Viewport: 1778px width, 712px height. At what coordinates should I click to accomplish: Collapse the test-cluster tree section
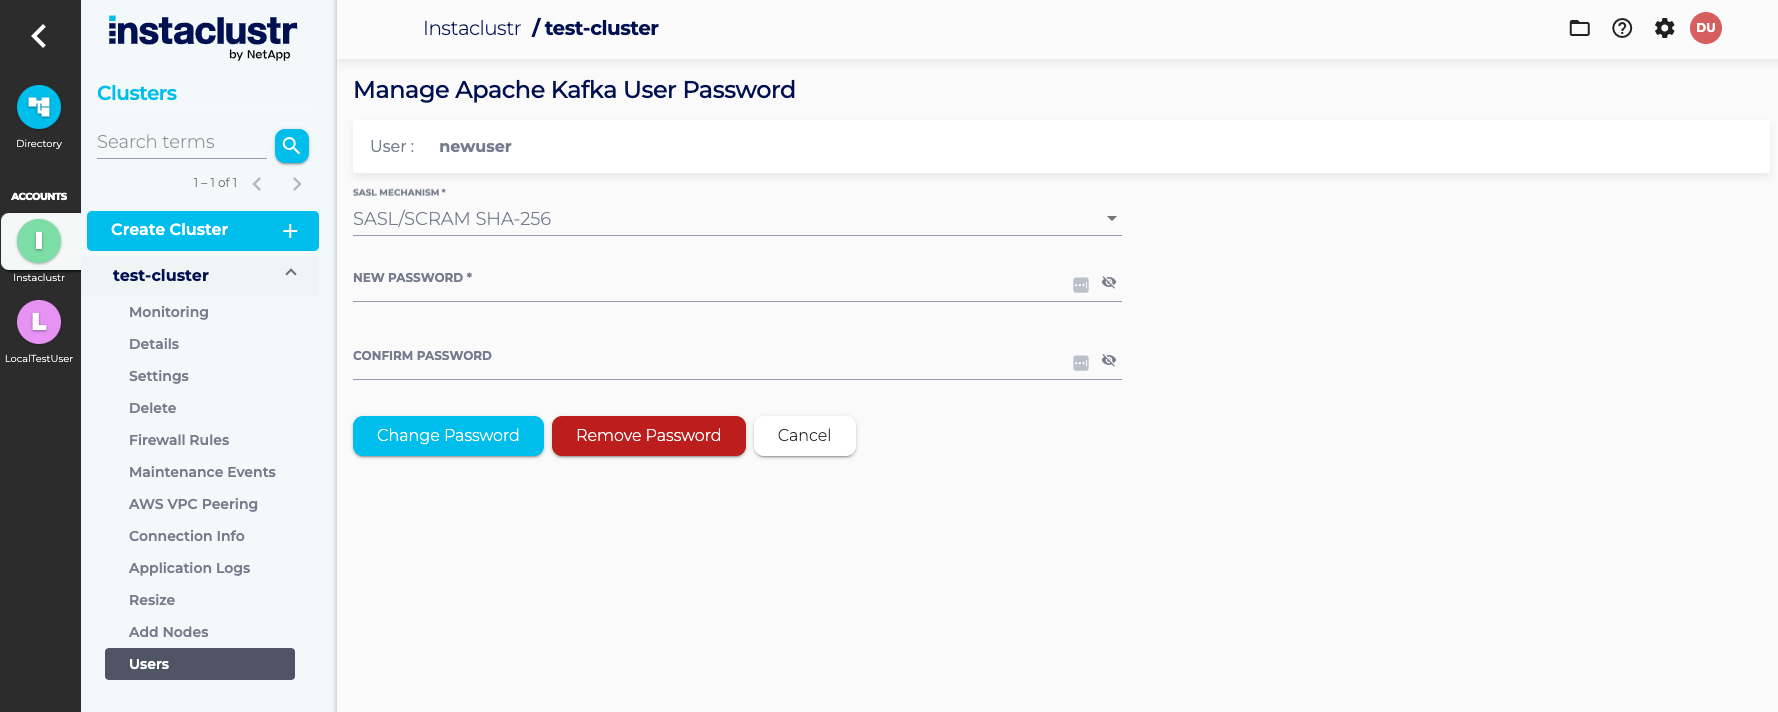tap(291, 273)
